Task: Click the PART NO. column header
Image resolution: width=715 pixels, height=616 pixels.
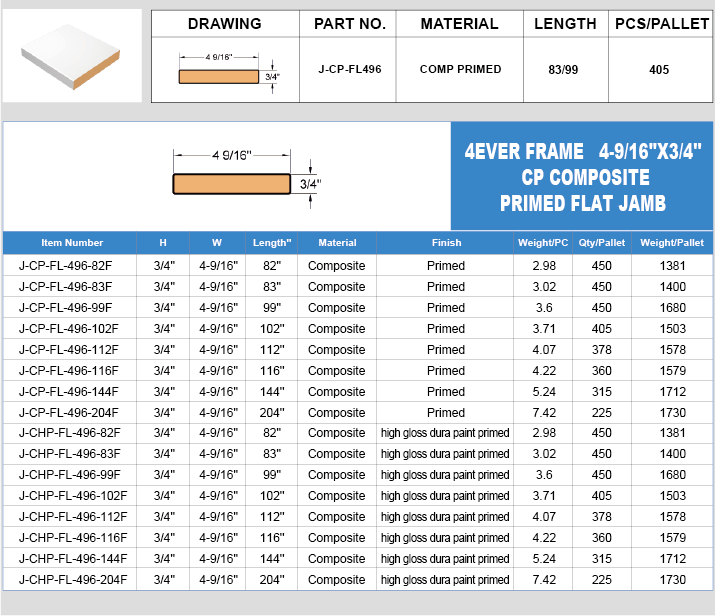Action: tap(350, 24)
